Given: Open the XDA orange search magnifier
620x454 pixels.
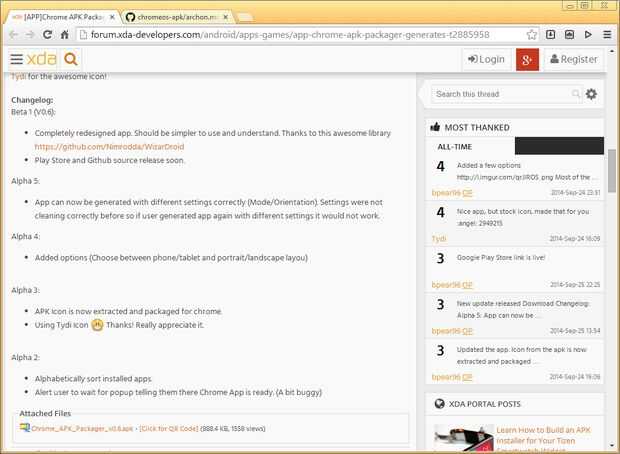Looking at the screenshot, I should coord(71,59).
